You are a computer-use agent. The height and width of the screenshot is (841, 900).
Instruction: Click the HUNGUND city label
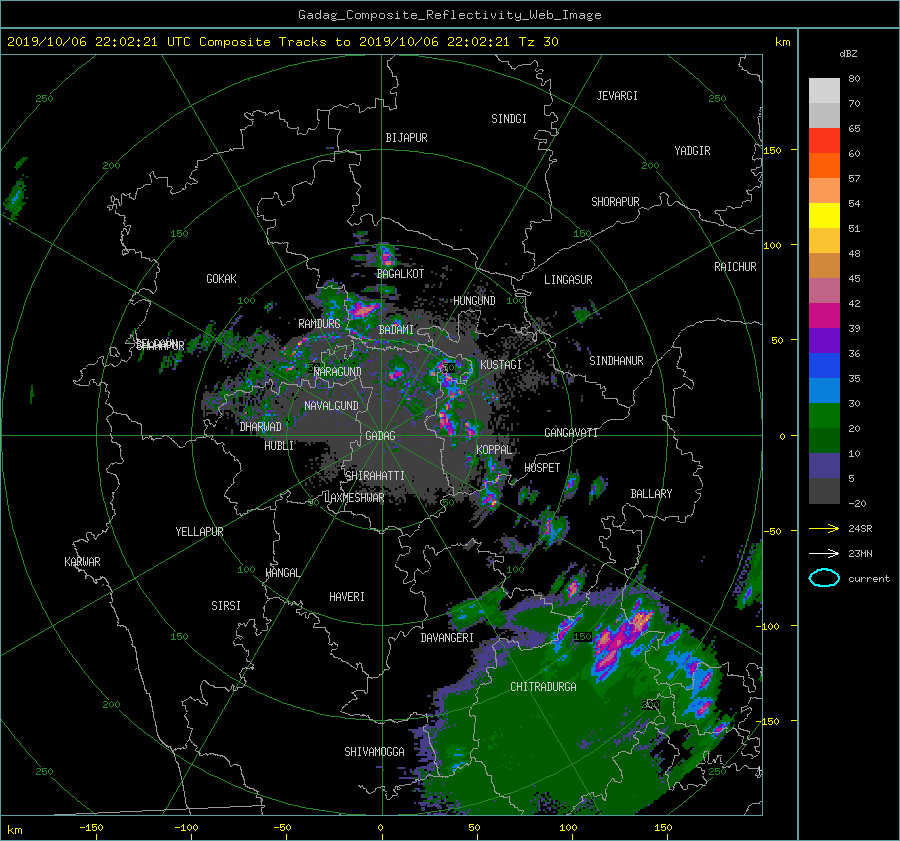click(x=474, y=301)
